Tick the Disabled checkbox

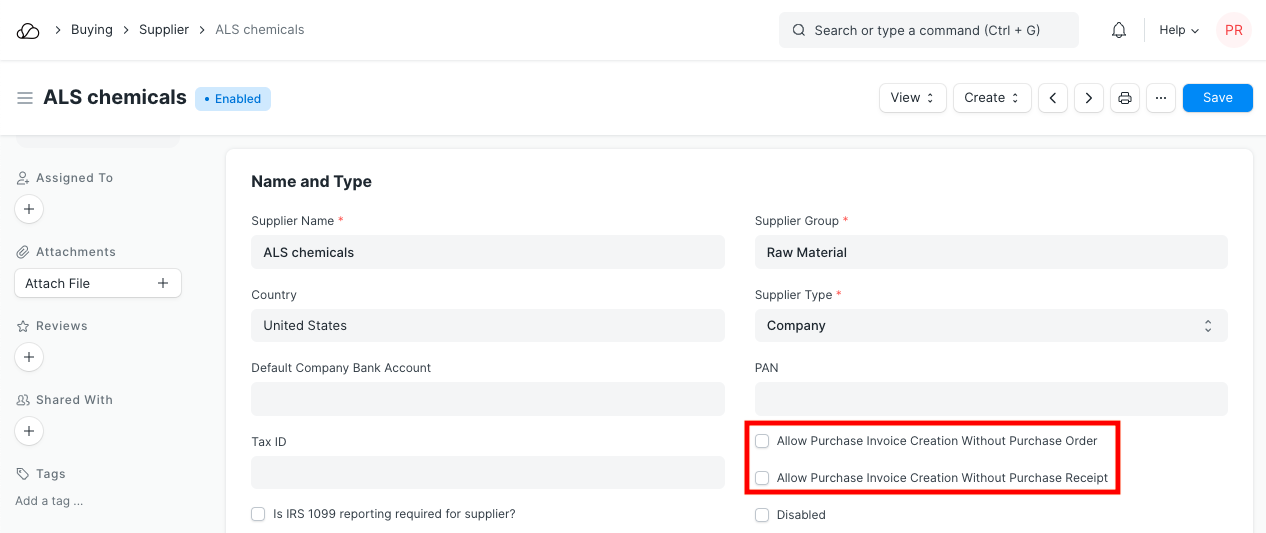point(762,515)
